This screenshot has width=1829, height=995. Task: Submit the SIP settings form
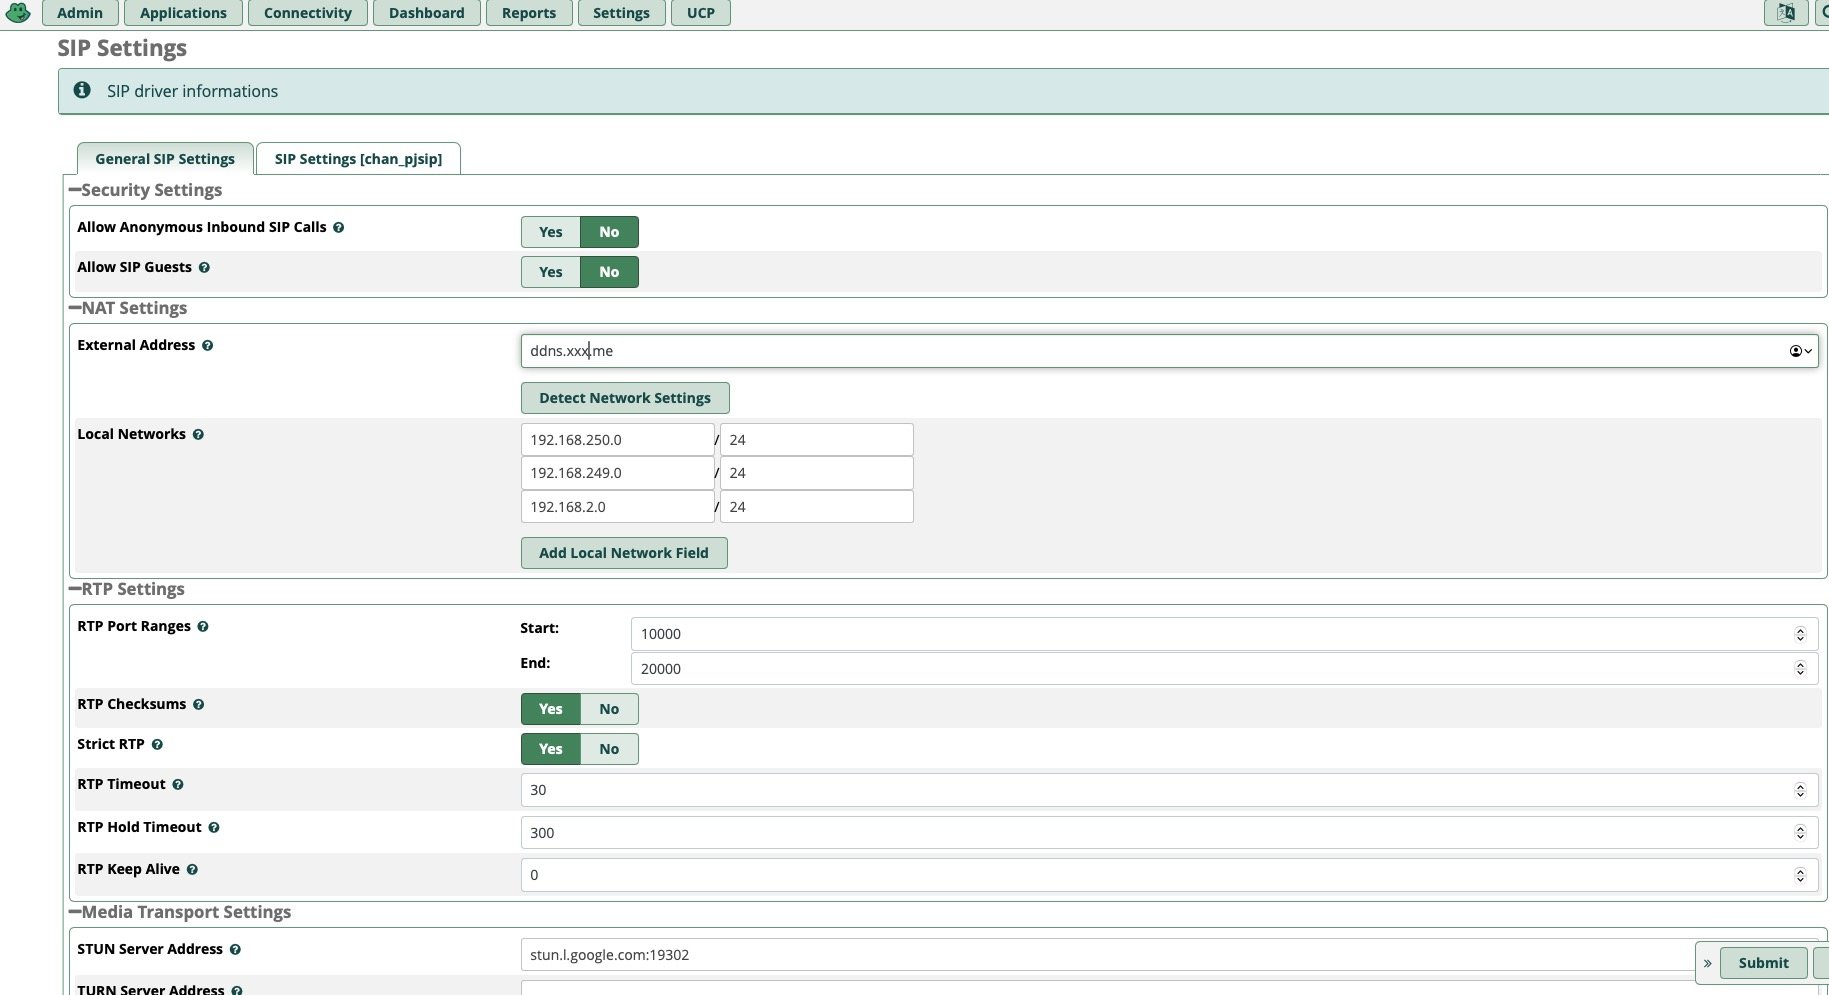pos(1763,963)
